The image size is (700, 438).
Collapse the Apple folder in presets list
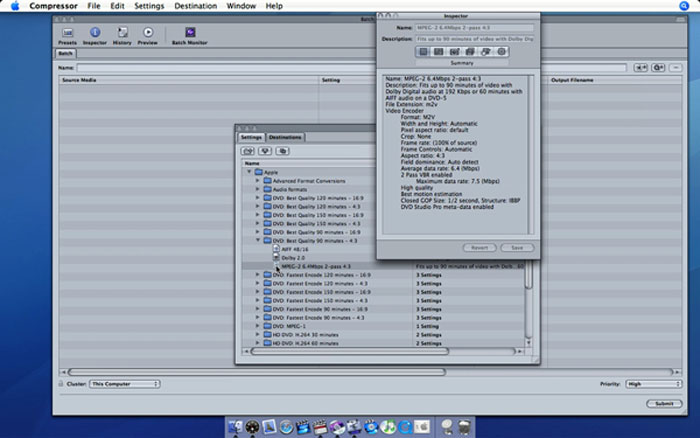point(249,172)
